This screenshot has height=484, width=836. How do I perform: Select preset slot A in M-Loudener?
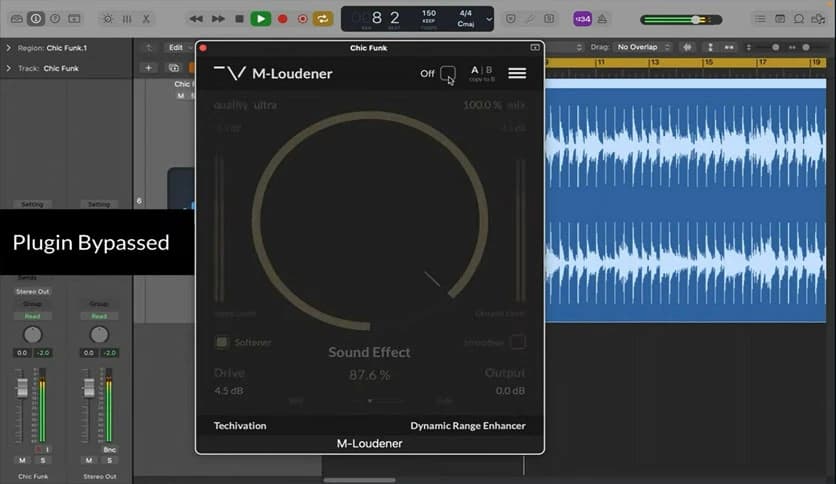click(475, 70)
